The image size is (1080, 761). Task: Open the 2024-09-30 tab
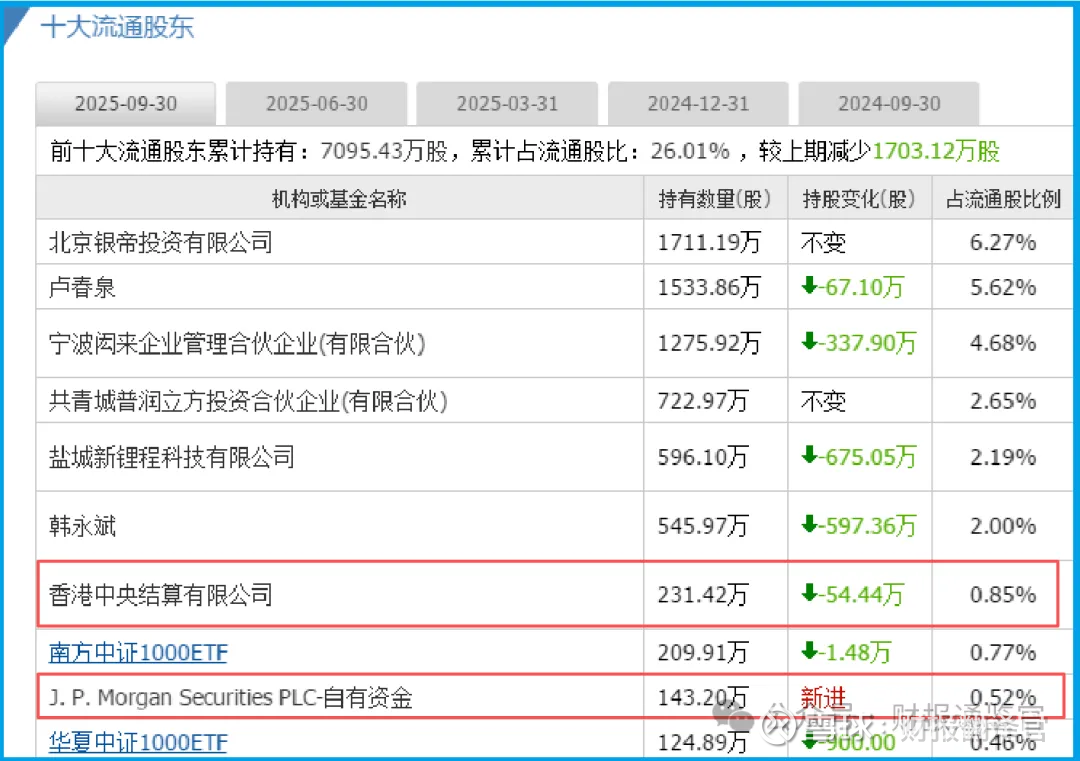point(889,104)
